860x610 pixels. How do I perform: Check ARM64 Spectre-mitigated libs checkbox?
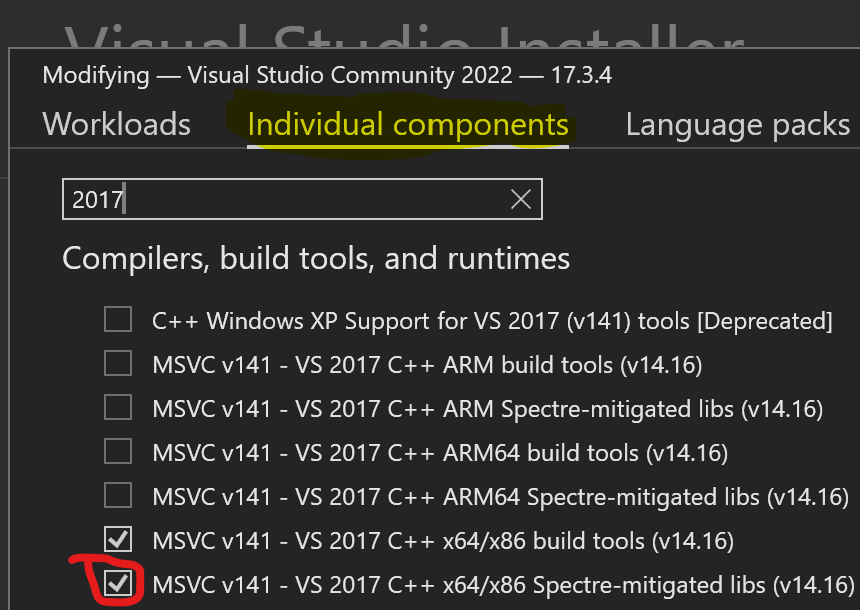pyautogui.click(x=117, y=495)
